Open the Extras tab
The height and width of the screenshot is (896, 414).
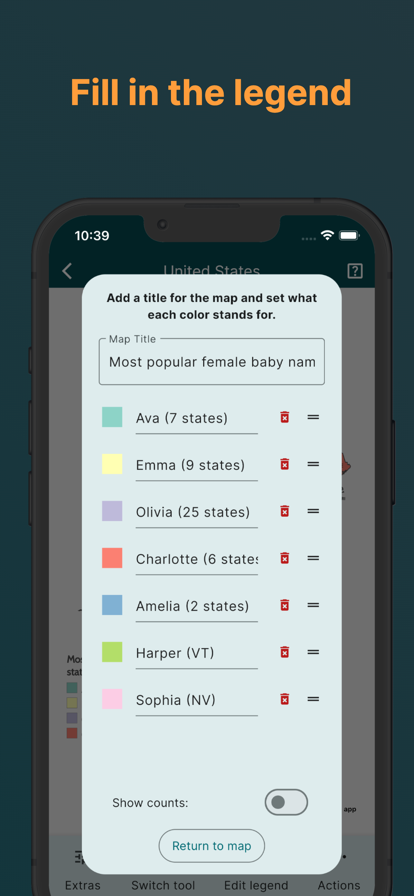pos(83,885)
